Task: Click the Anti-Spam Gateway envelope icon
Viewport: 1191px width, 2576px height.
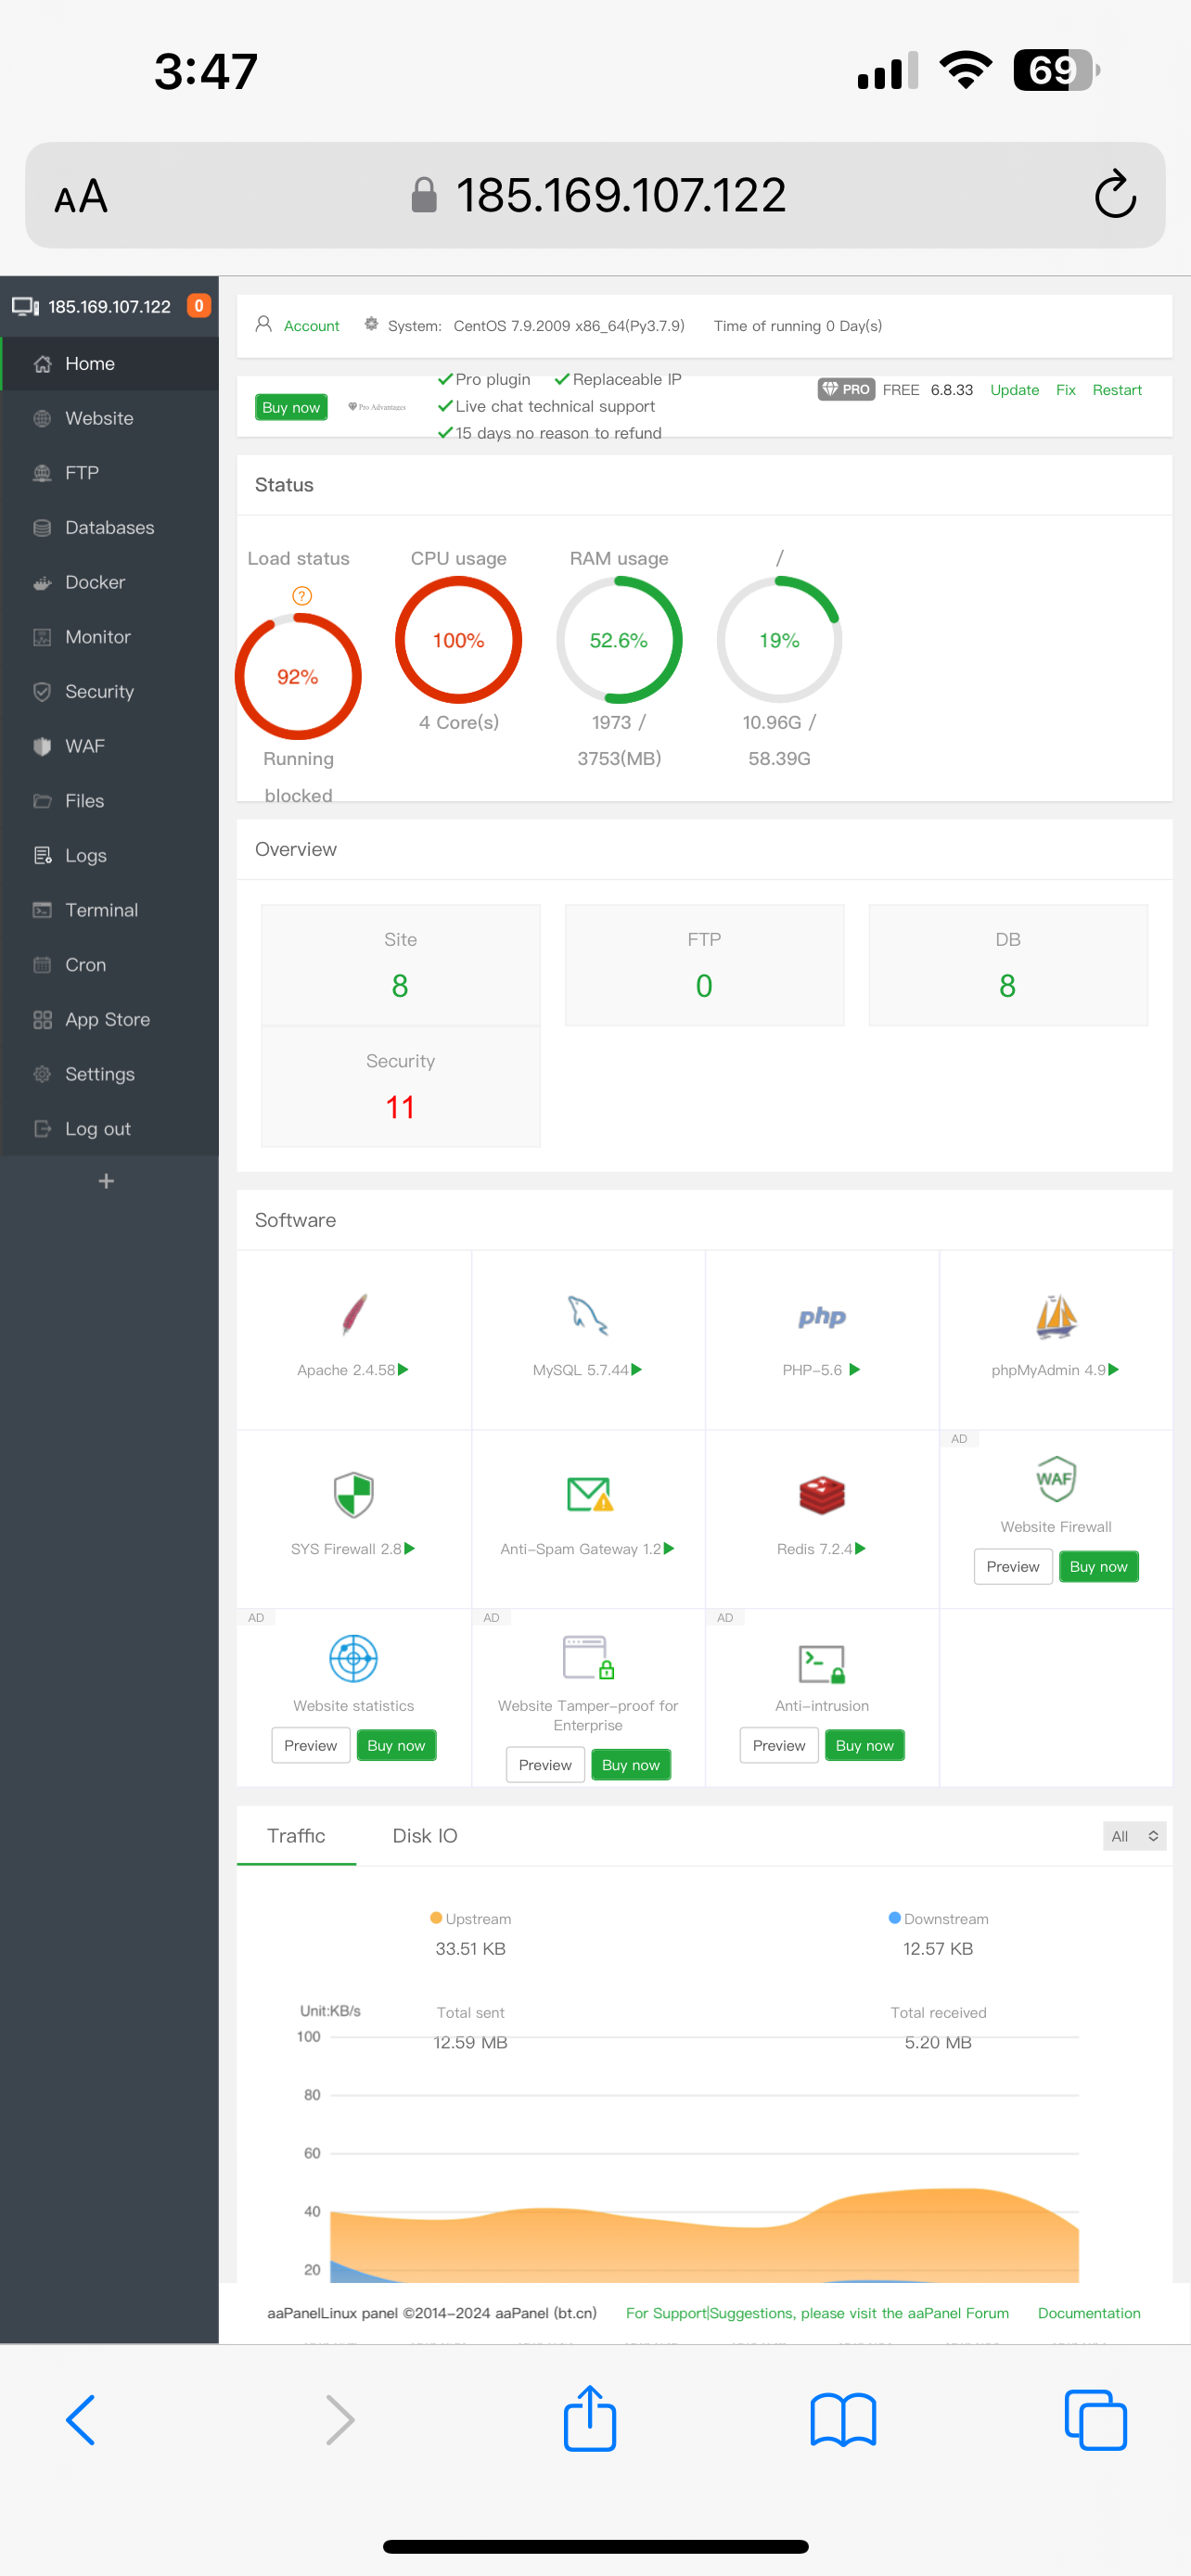Action: [x=590, y=1494]
